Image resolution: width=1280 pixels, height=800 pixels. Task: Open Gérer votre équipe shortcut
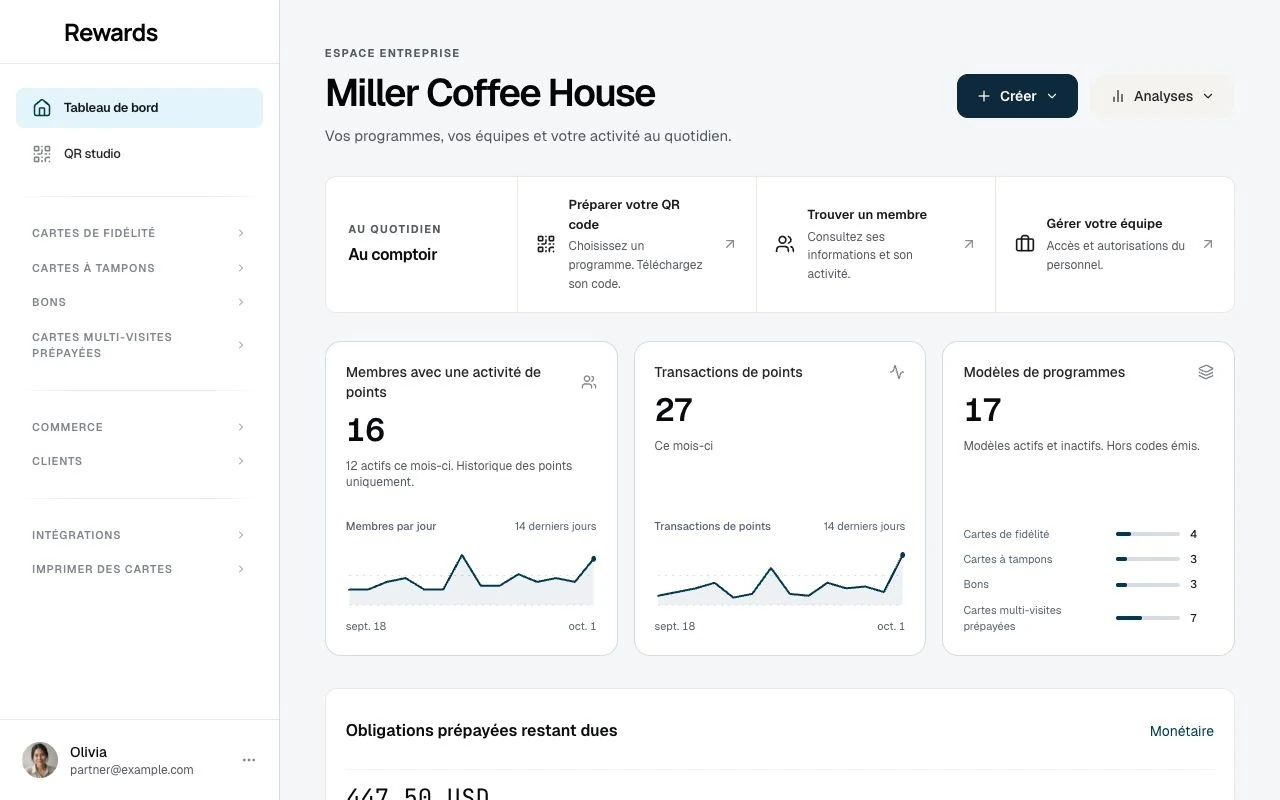coord(1115,244)
